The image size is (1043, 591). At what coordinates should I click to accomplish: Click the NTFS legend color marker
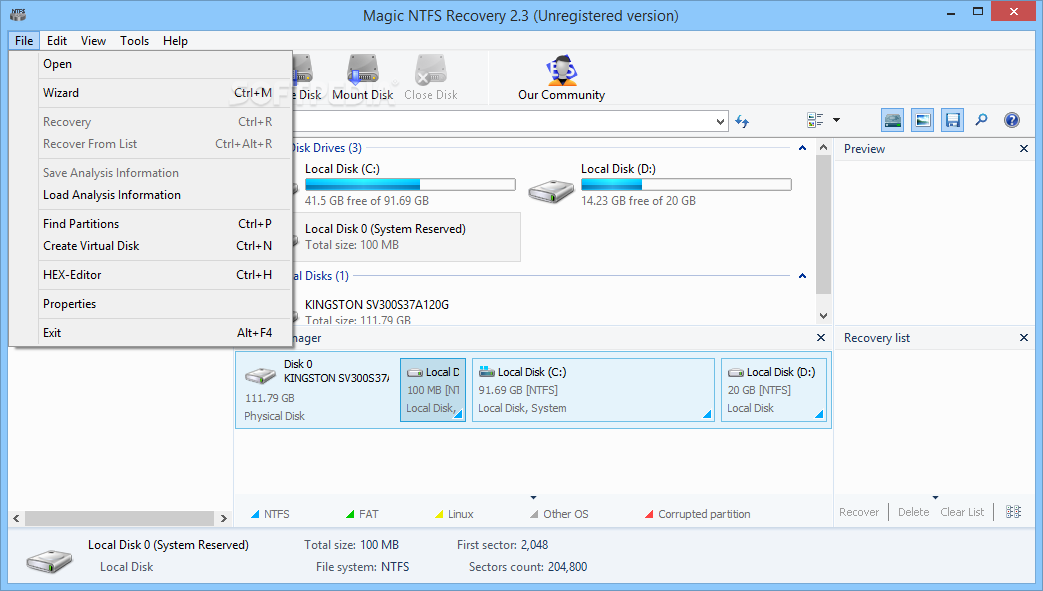point(255,514)
